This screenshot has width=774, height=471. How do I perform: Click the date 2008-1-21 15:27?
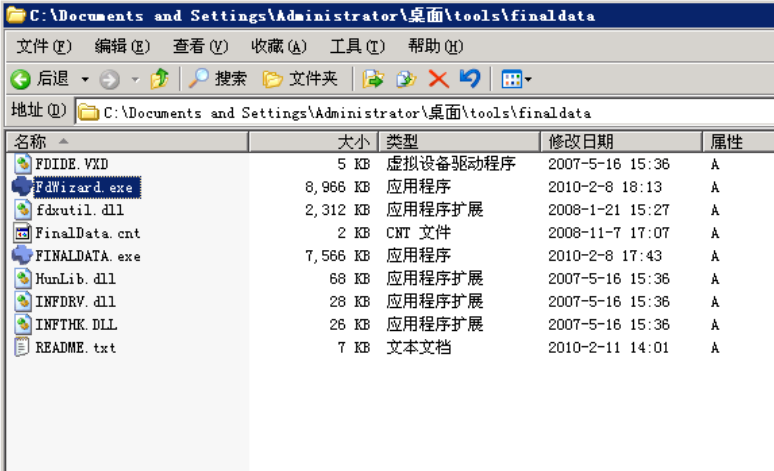pos(609,210)
